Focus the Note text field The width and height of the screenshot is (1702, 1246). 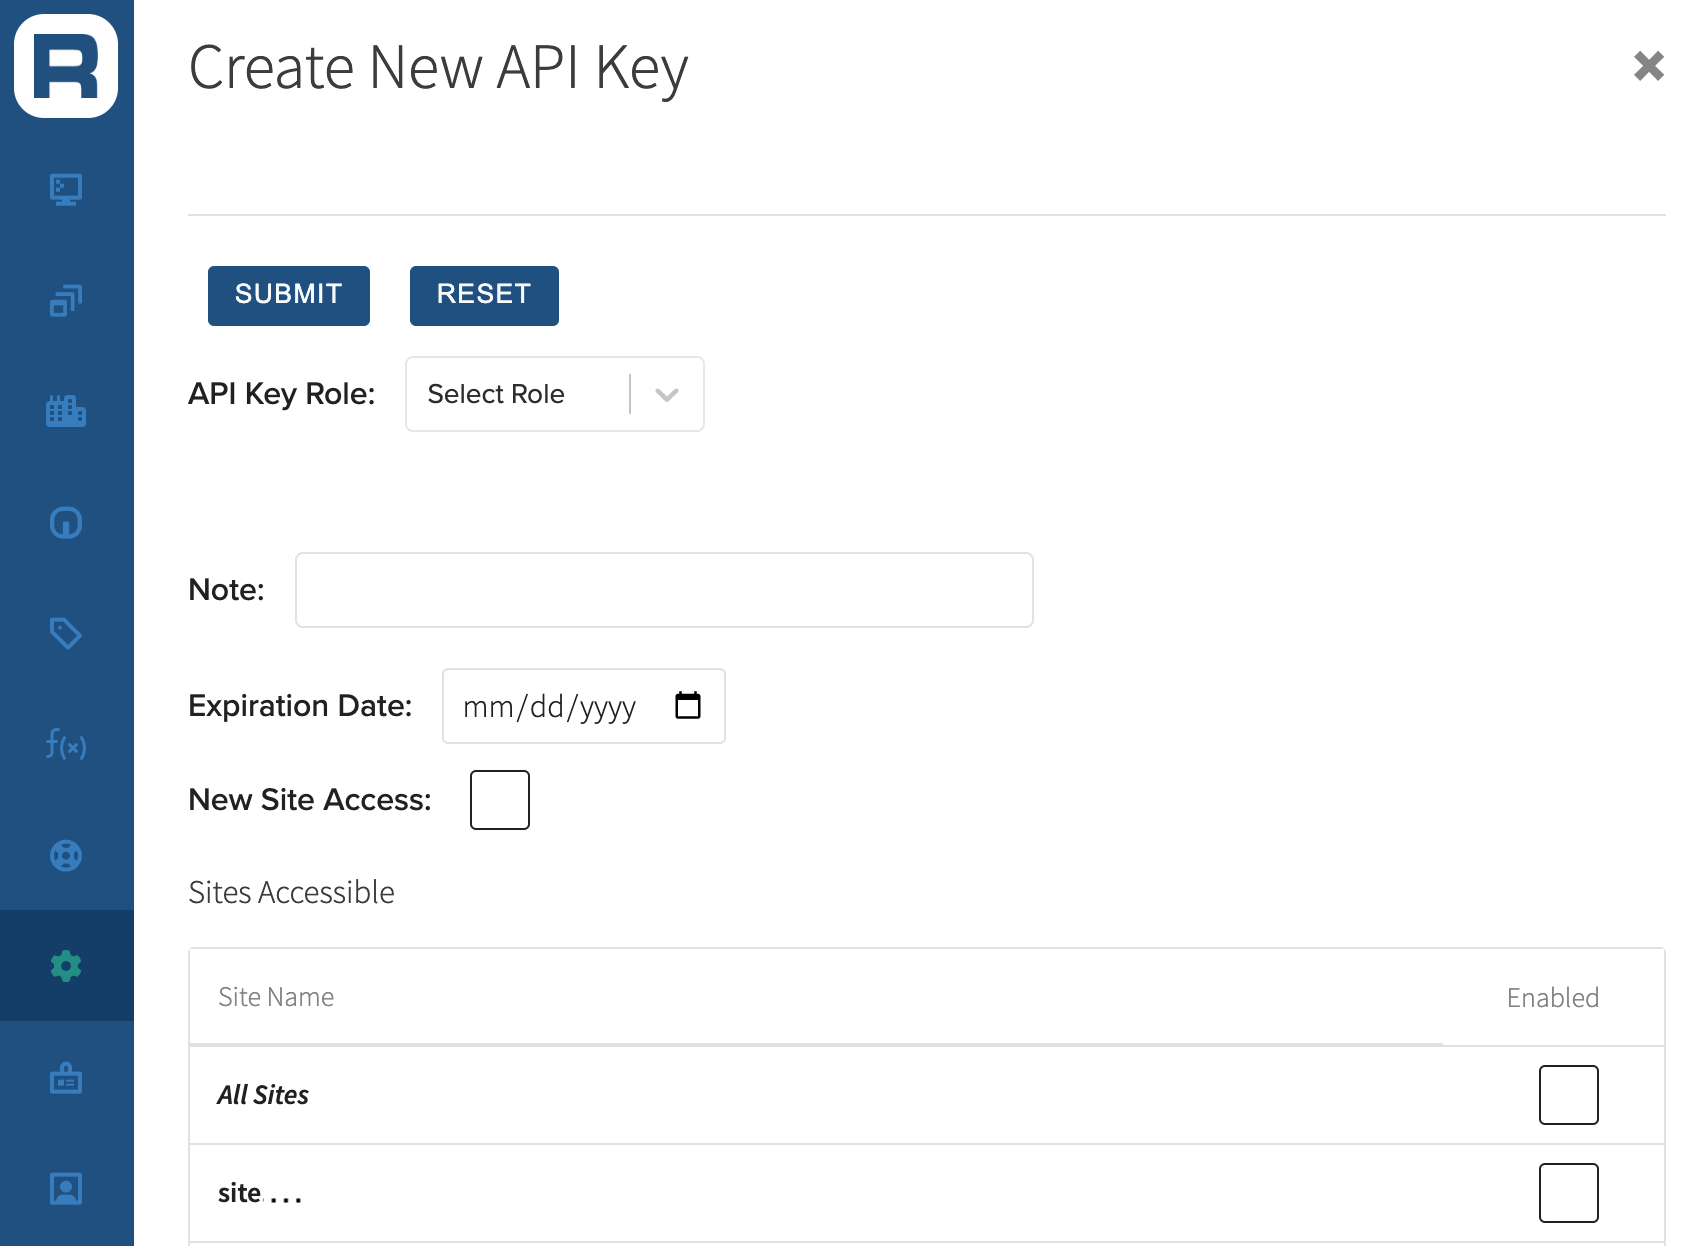coord(664,590)
